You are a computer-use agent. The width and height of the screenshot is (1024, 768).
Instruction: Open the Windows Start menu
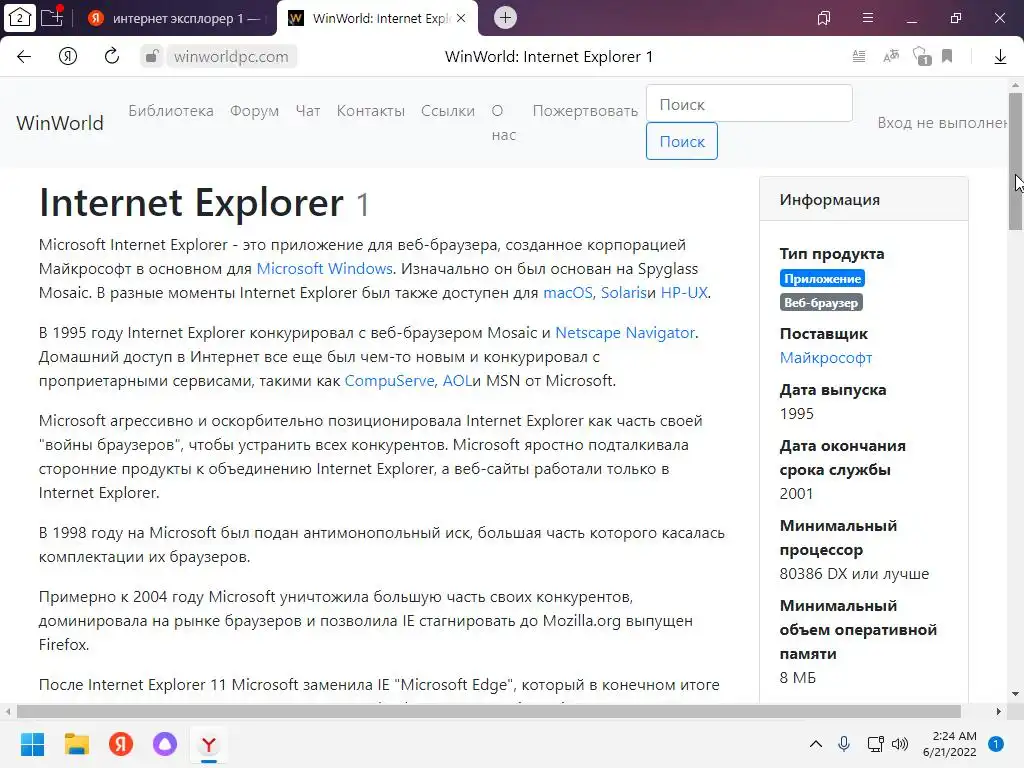[x=32, y=744]
